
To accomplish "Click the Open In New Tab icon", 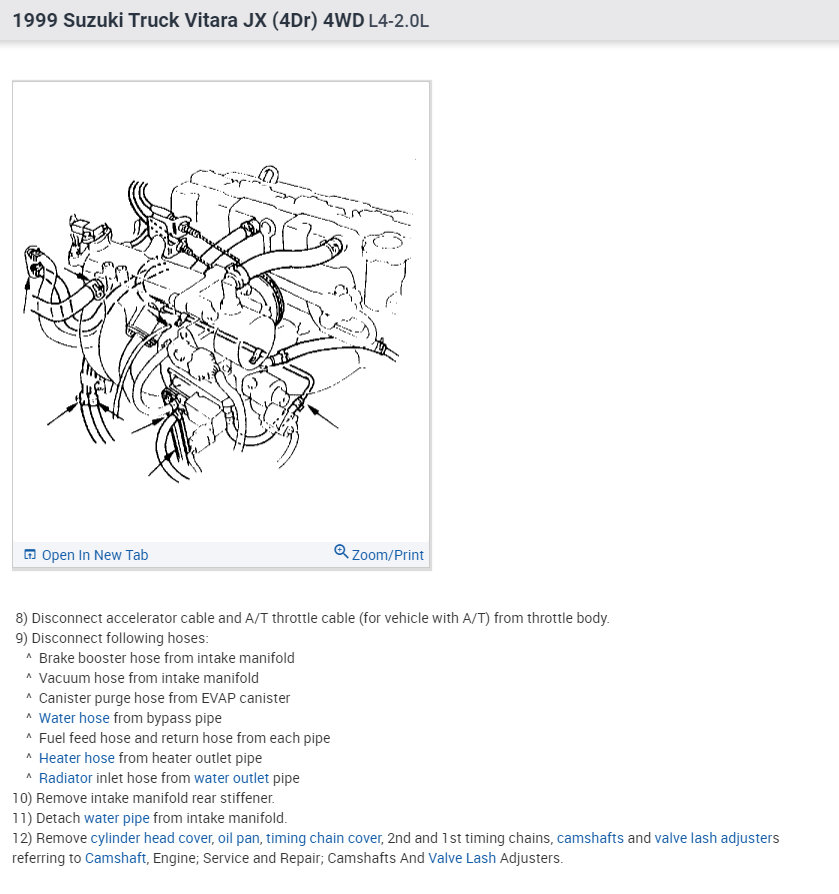I will (30, 554).
